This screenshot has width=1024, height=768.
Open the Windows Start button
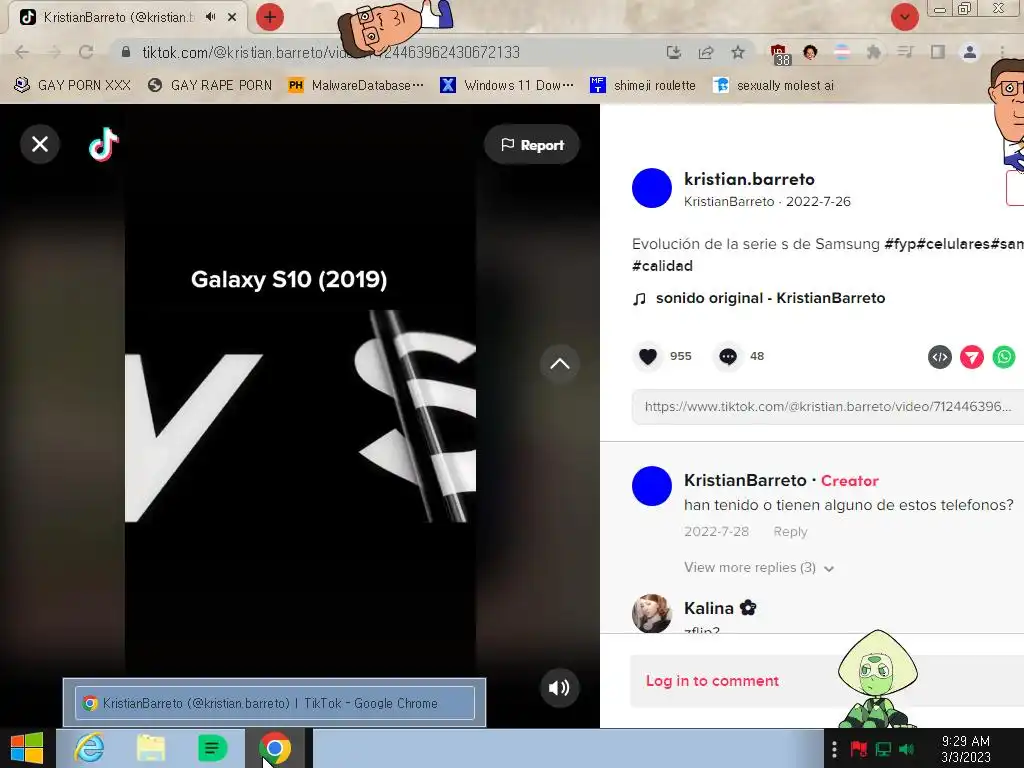[x=27, y=748]
